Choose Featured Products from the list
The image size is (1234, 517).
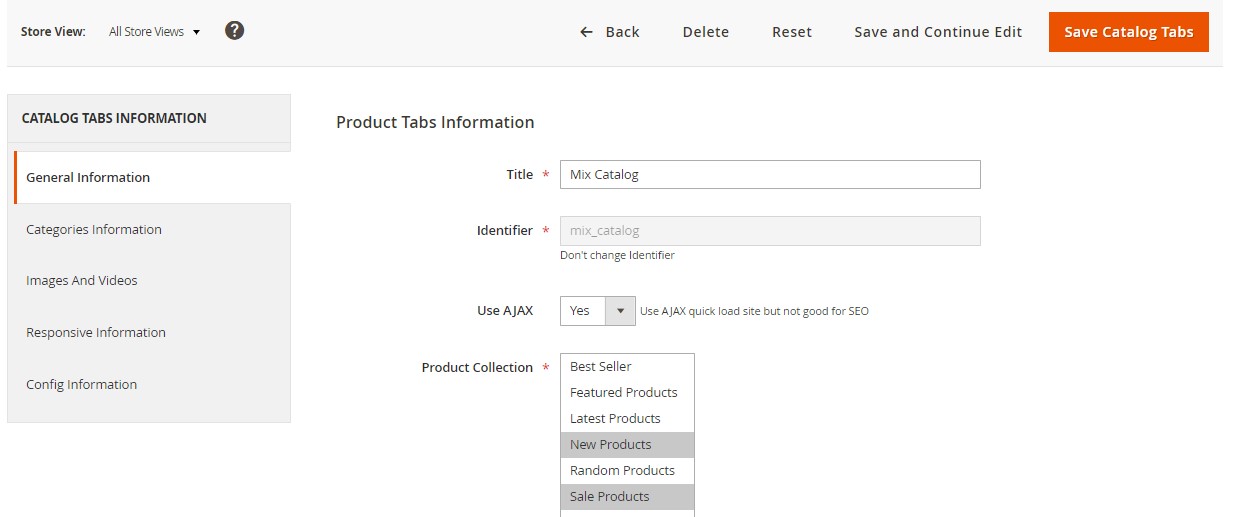(x=624, y=393)
